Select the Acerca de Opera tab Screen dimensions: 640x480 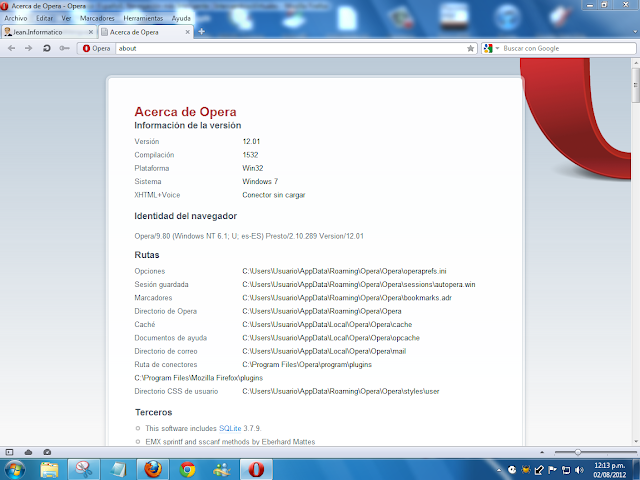pyautogui.click(x=141, y=32)
